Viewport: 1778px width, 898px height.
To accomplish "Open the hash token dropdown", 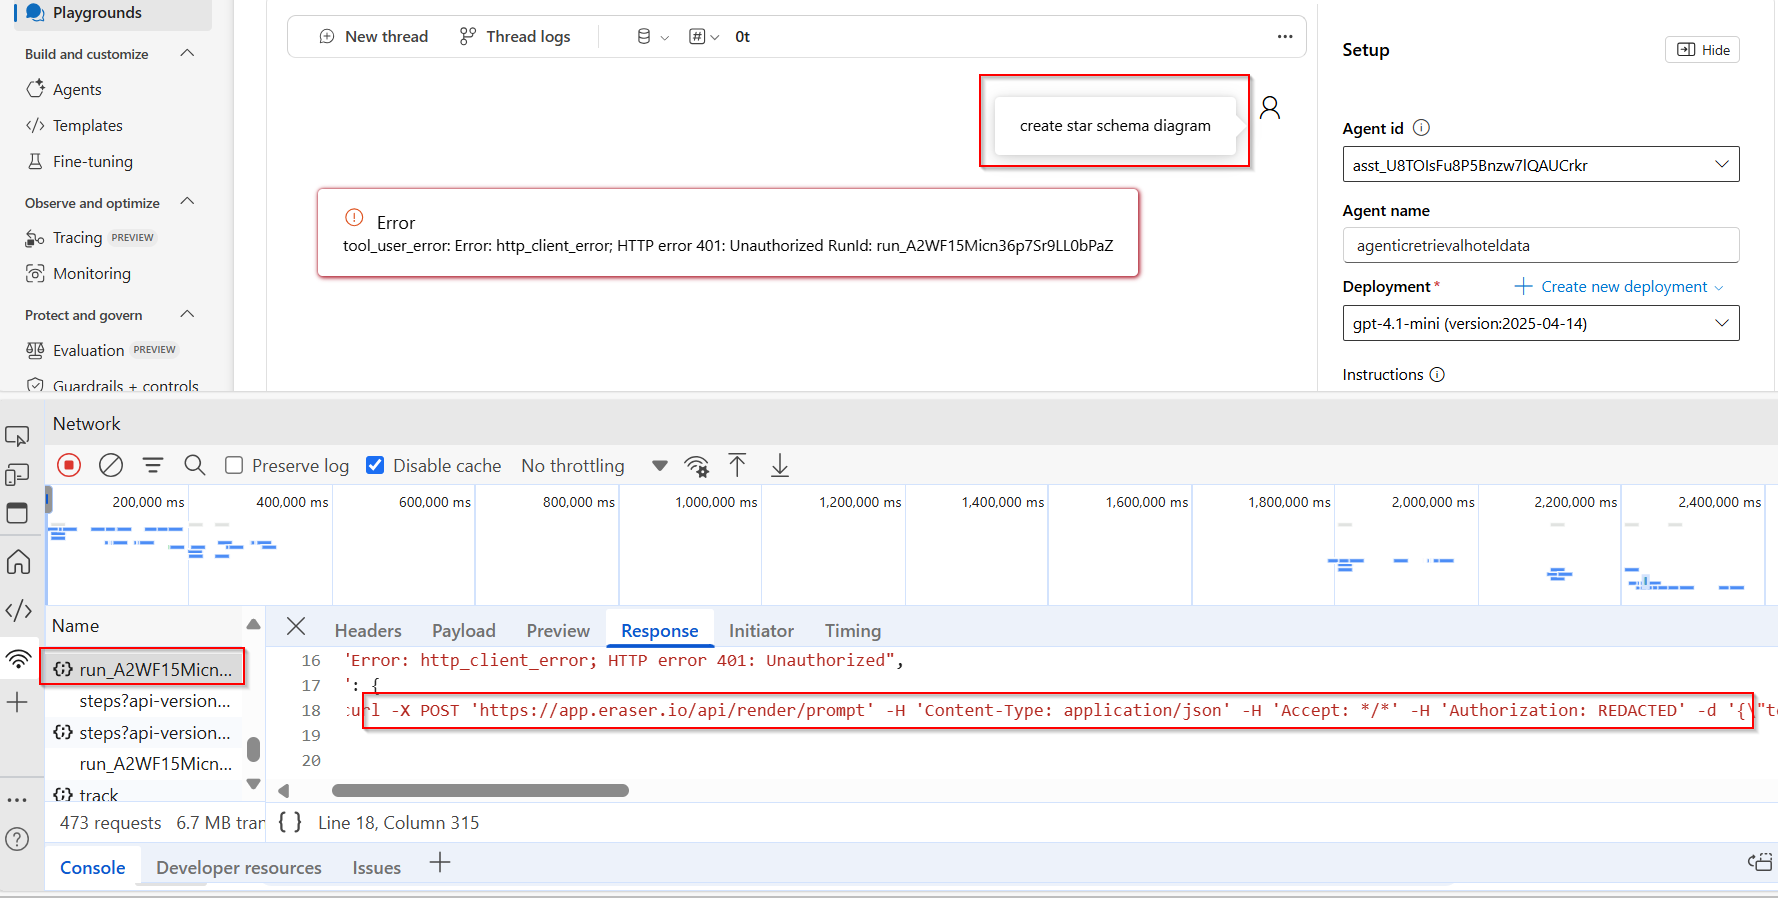I will (704, 36).
